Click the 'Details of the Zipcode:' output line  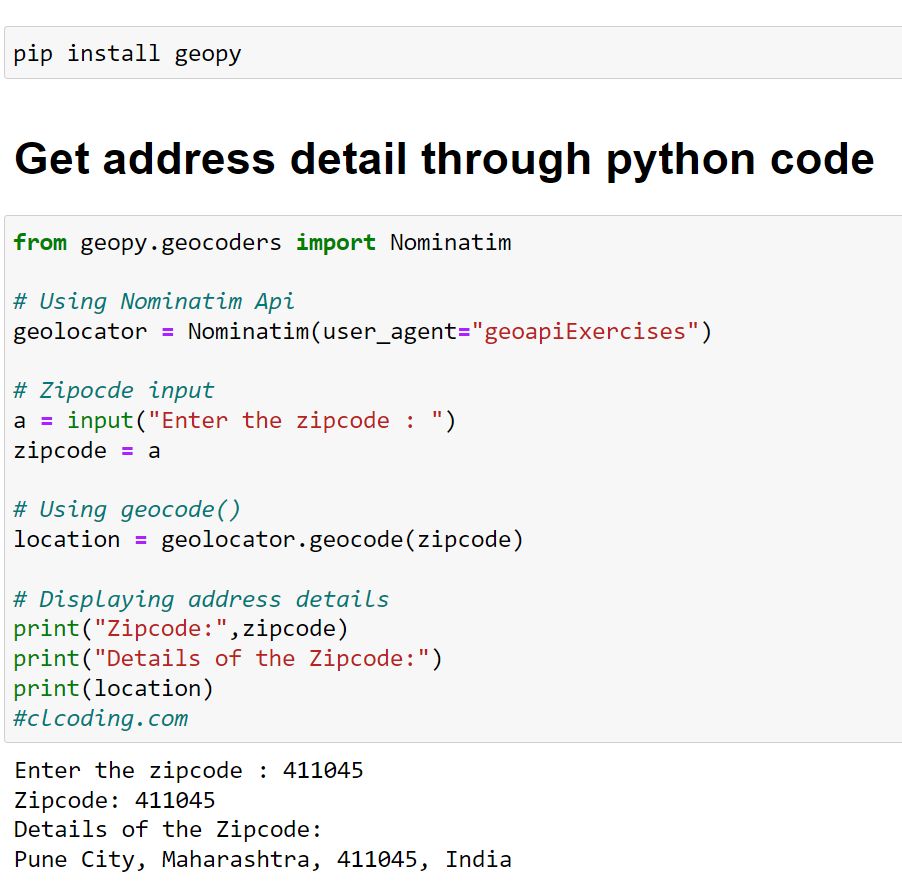click(168, 829)
